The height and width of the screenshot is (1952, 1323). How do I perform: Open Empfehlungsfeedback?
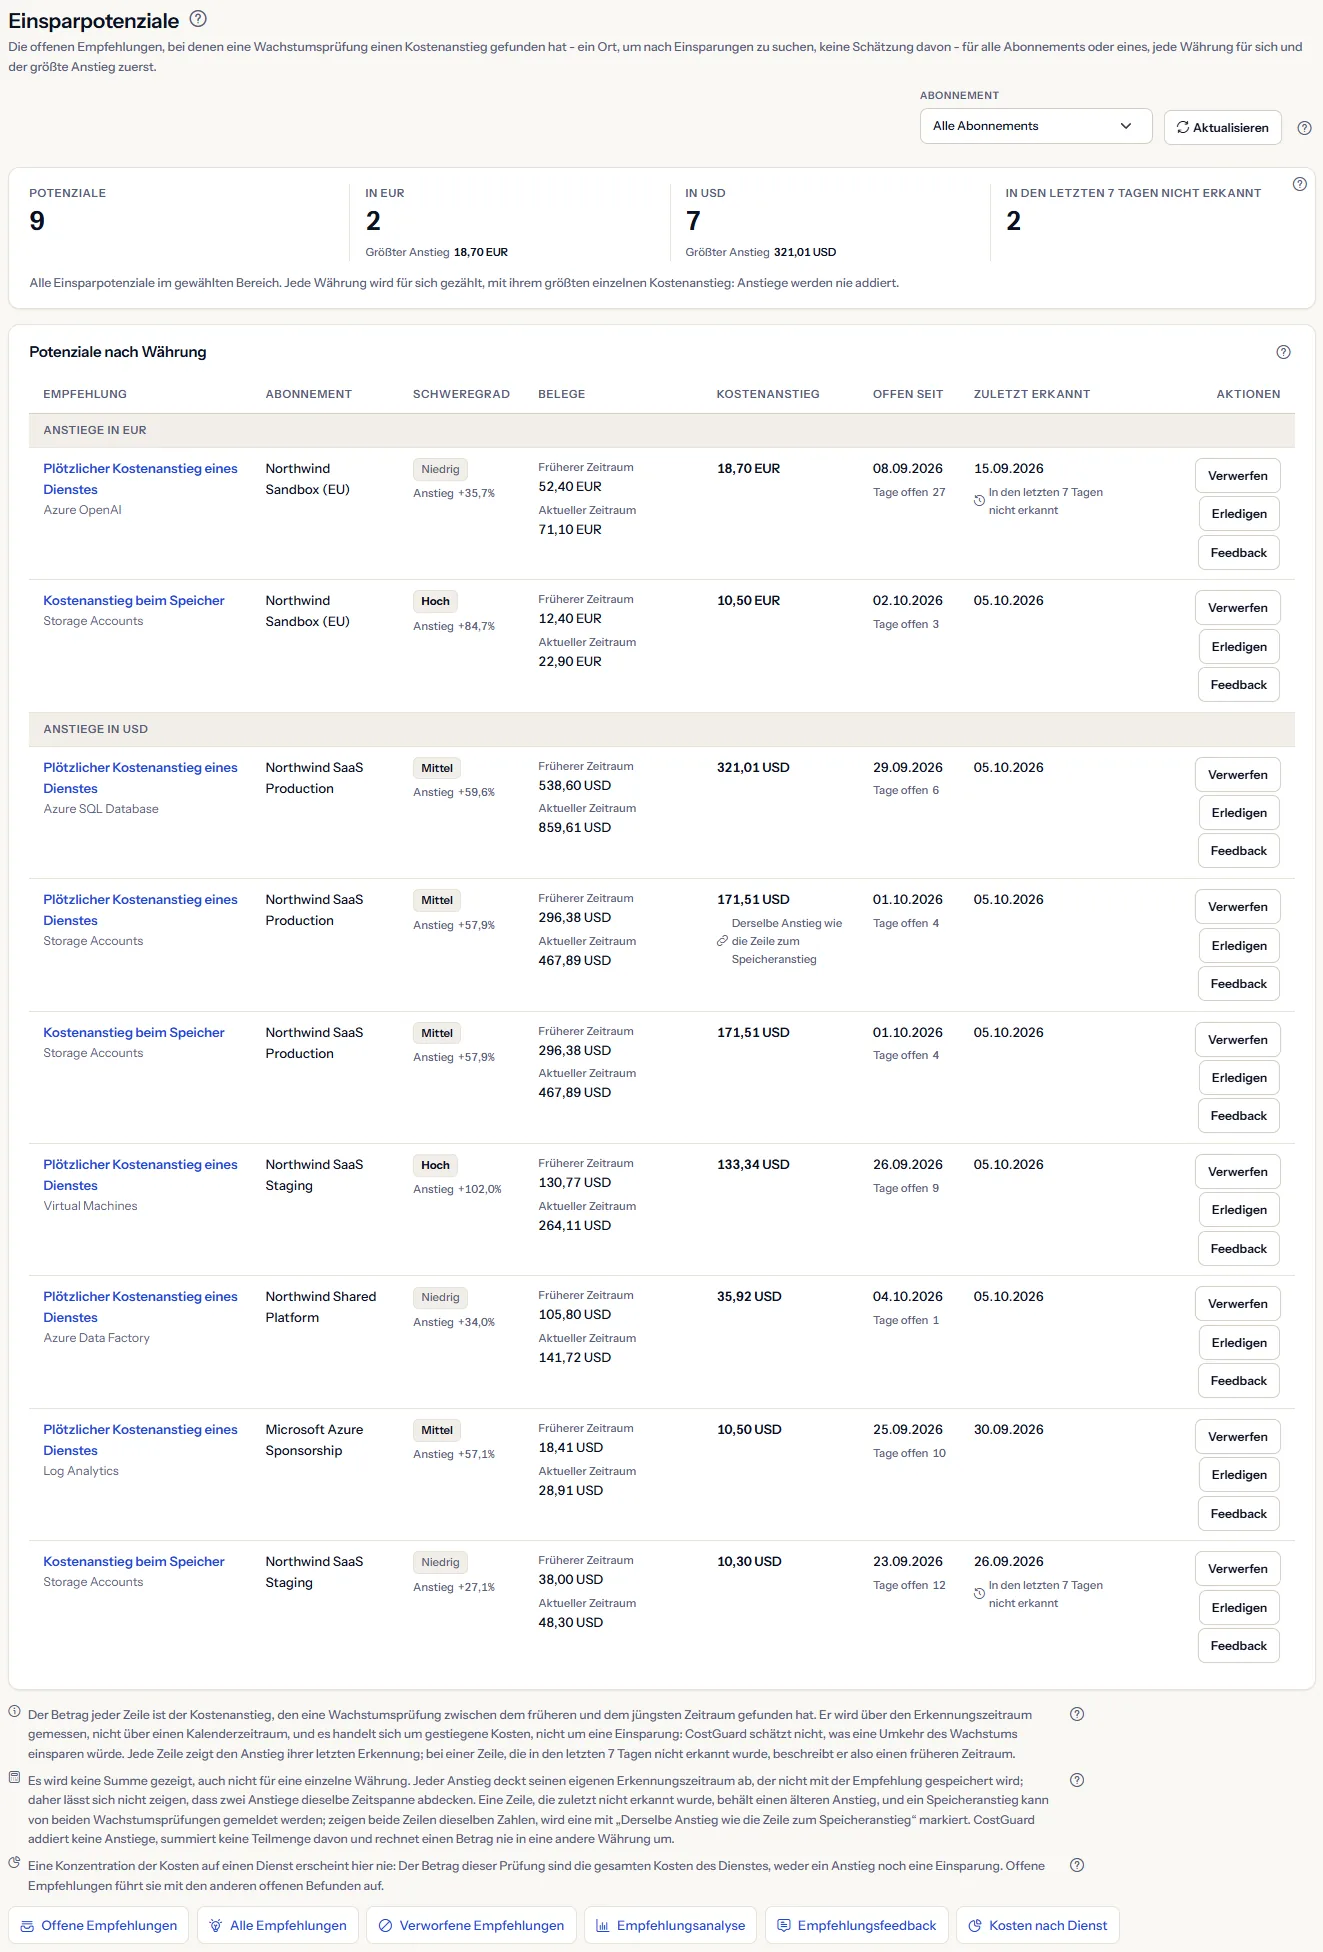pyautogui.click(x=856, y=1925)
